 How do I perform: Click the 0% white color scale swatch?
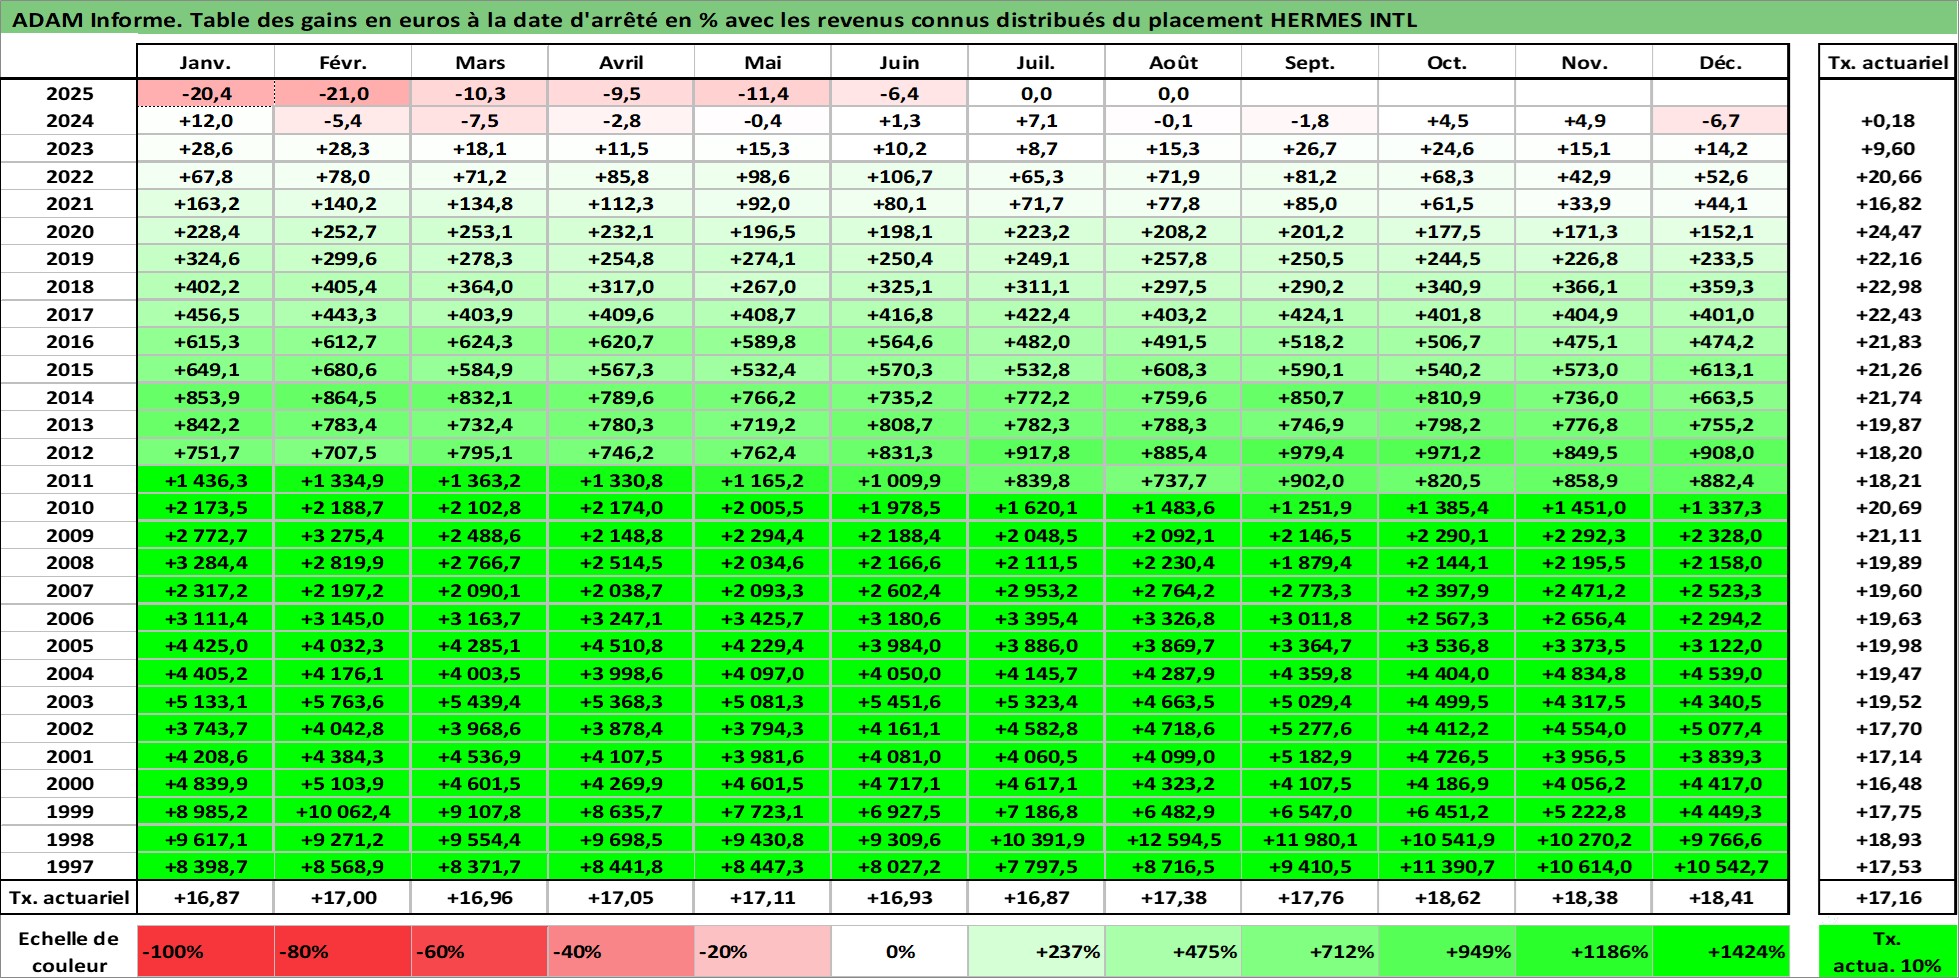[x=899, y=952]
